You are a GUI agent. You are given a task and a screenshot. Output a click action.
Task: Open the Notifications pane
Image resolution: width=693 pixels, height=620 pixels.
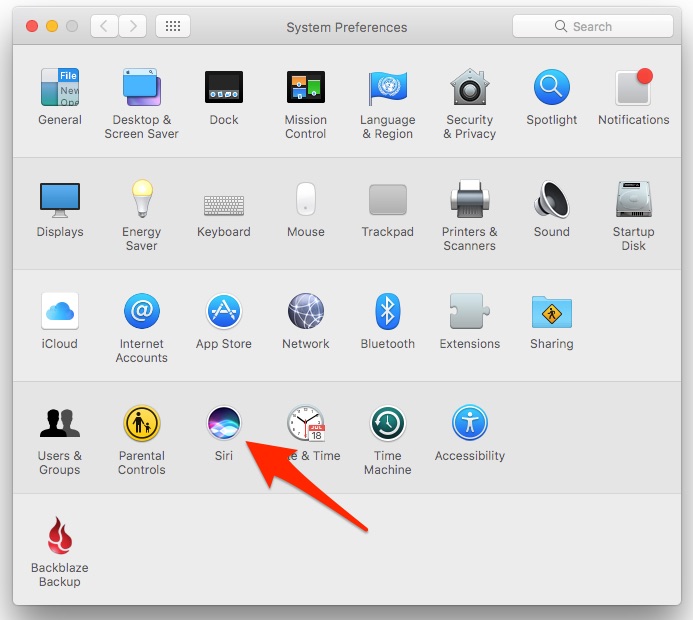tap(633, 89)
